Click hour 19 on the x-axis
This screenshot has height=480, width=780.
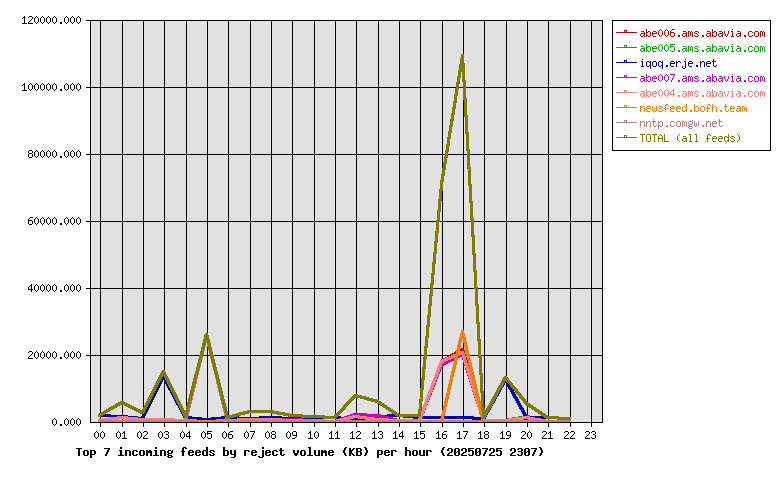pyautogui.click(x=505, y=435)
